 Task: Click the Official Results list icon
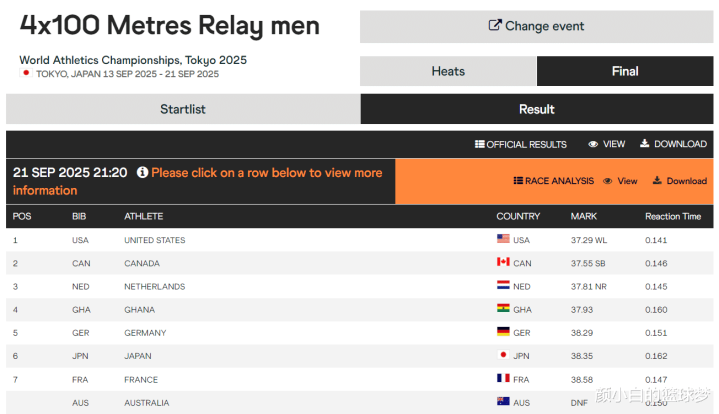pos(480,144)
